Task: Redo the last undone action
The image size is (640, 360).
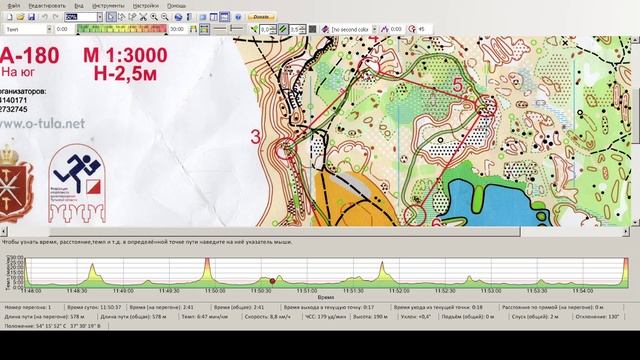Action: [x=56, y=17]
